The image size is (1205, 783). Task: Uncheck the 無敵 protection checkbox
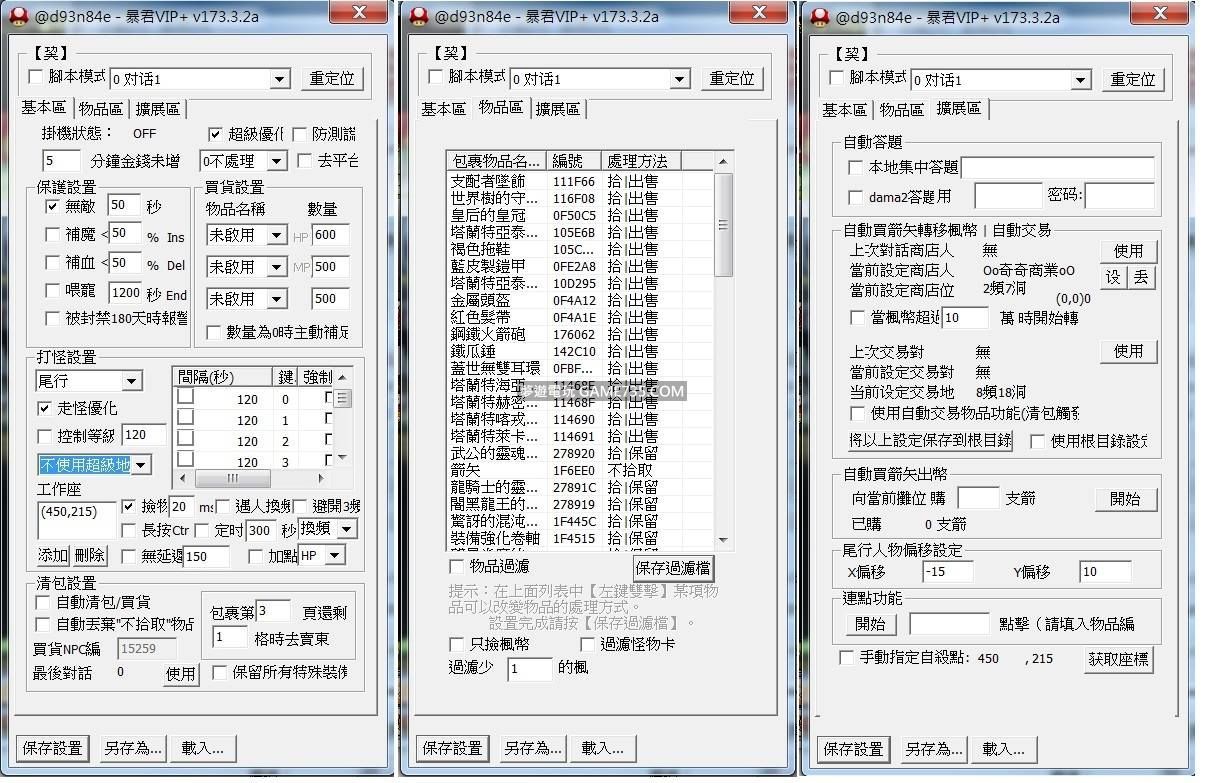[x=52, y=206]
